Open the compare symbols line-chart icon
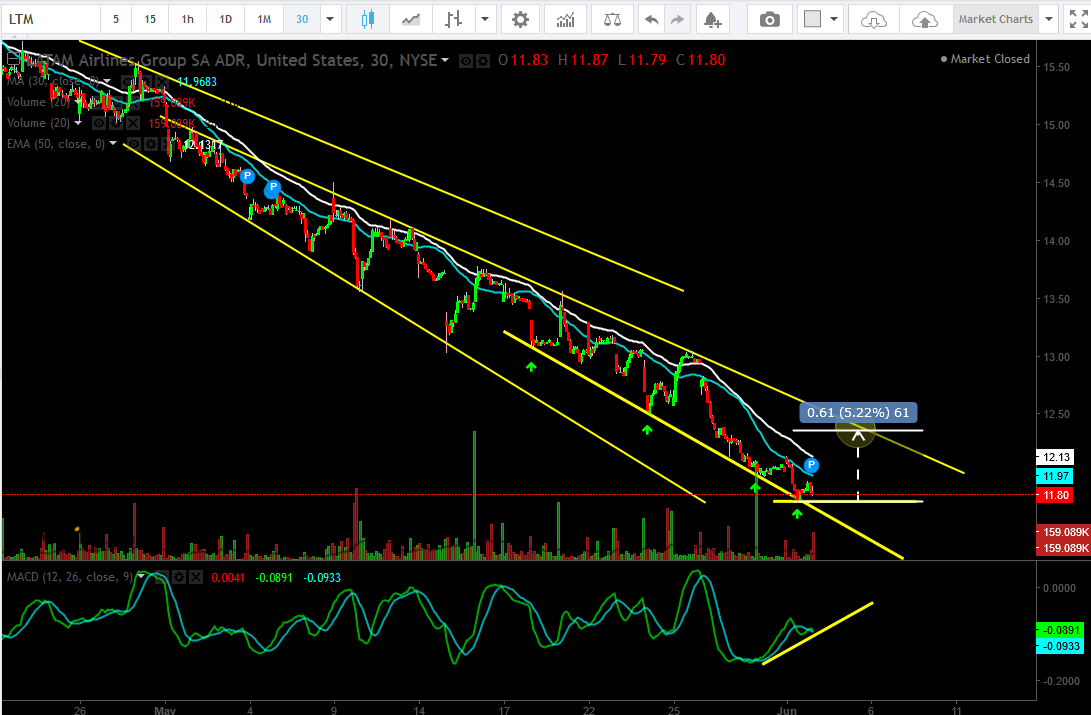The height and width of the screenshot is (715, 1091). 410,19
